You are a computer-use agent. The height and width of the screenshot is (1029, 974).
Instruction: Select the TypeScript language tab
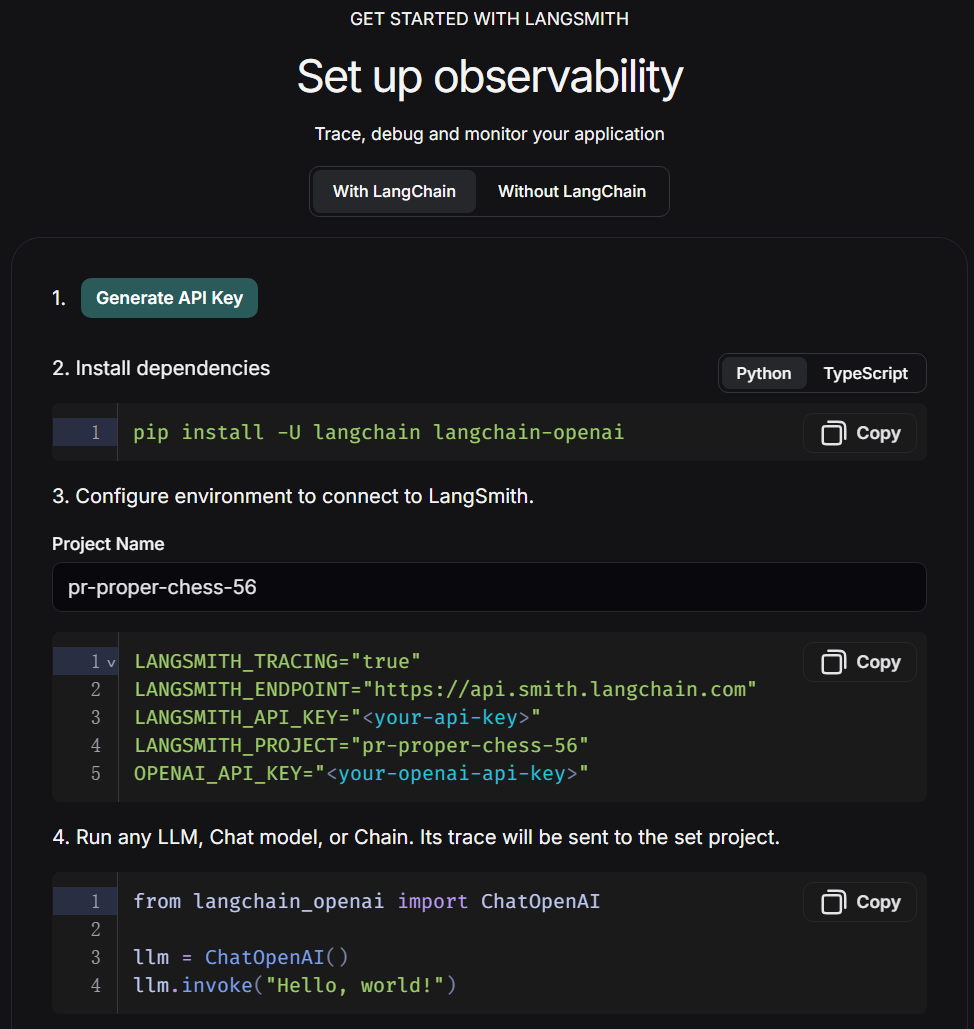865,373
